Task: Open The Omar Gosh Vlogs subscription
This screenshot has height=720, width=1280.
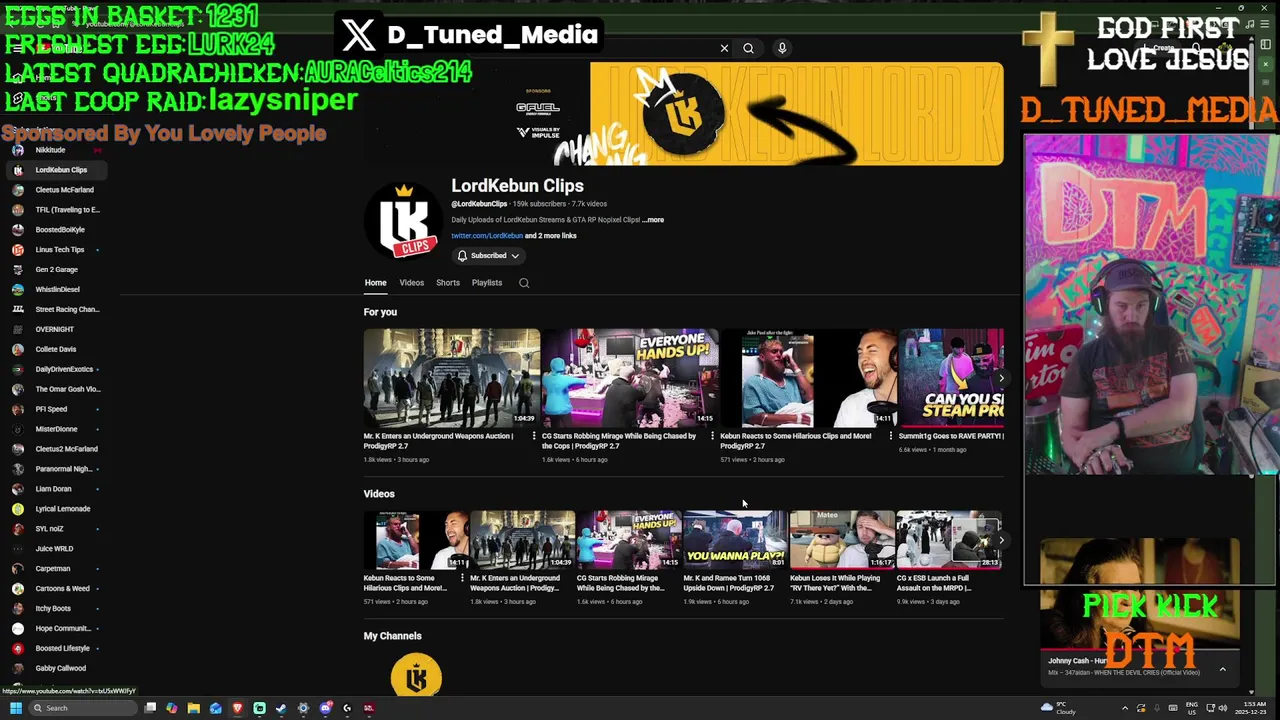Action: point(57,389)
